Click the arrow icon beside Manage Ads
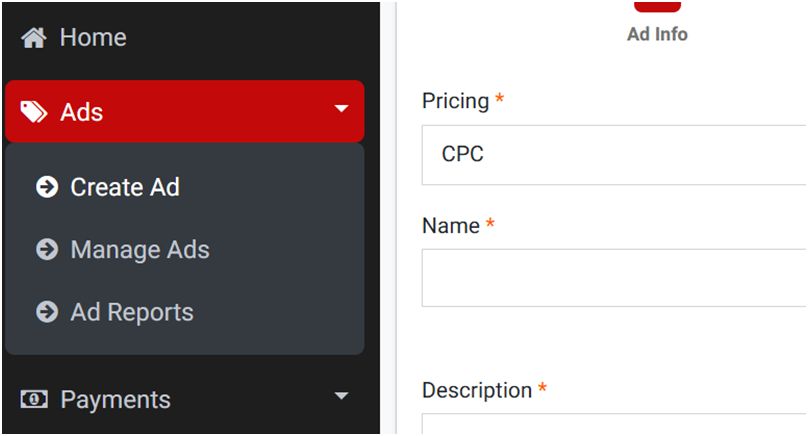 tap(47, 249)
